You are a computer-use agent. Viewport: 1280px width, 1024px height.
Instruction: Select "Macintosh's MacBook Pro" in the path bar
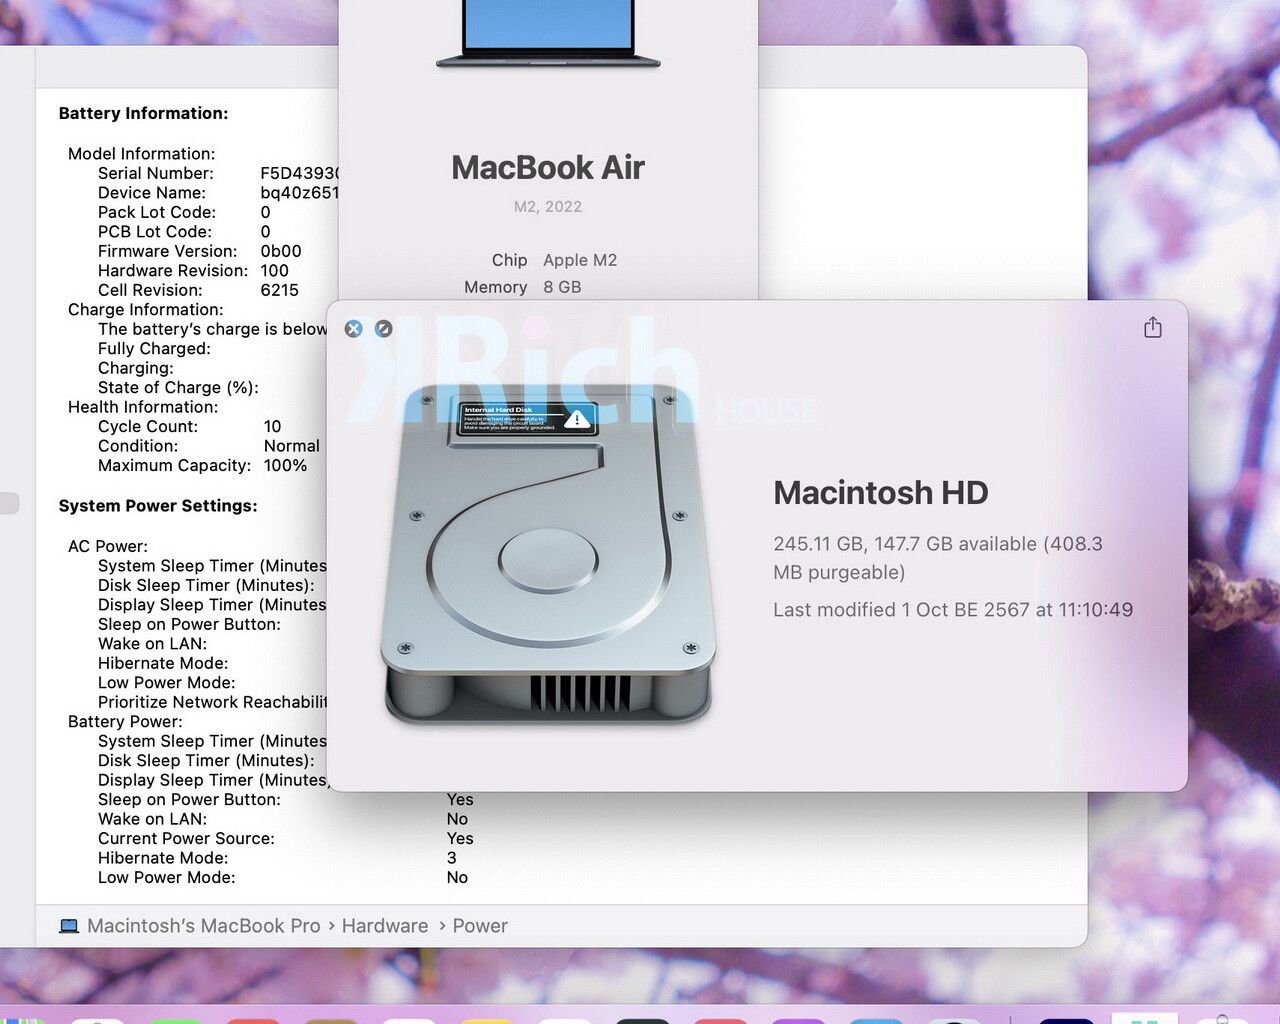204,926
